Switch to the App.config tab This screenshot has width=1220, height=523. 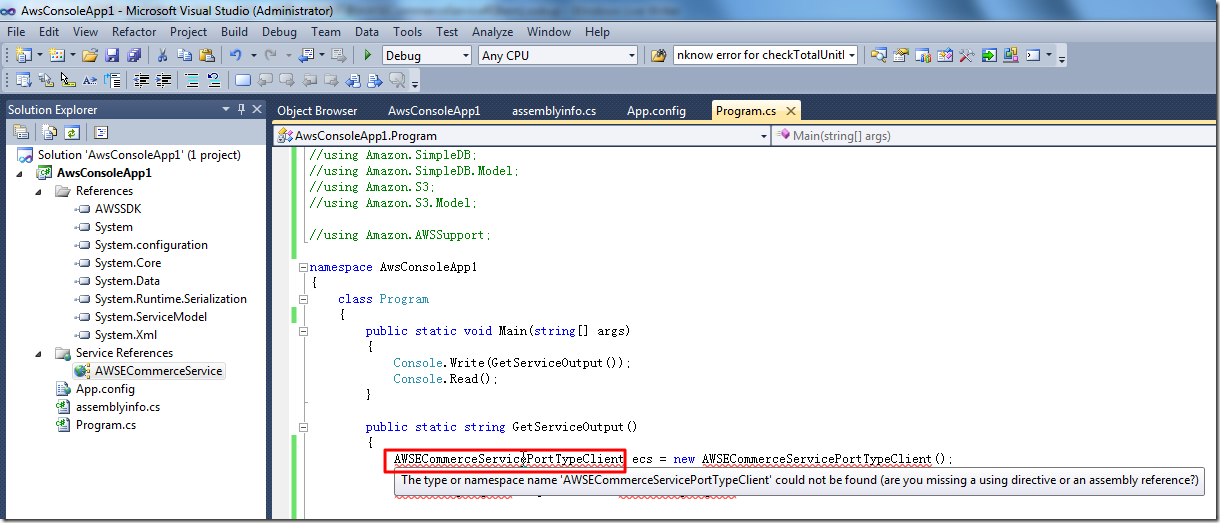(656, 111)
